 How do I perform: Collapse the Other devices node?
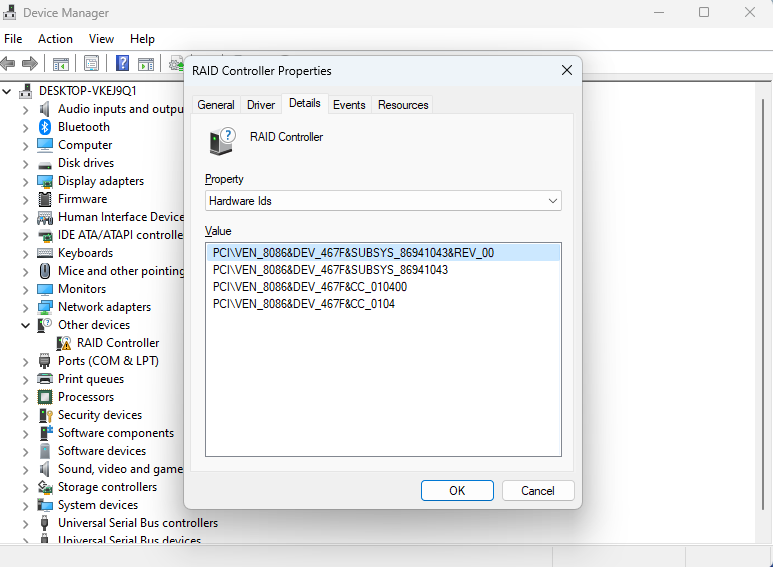point(26,325)
